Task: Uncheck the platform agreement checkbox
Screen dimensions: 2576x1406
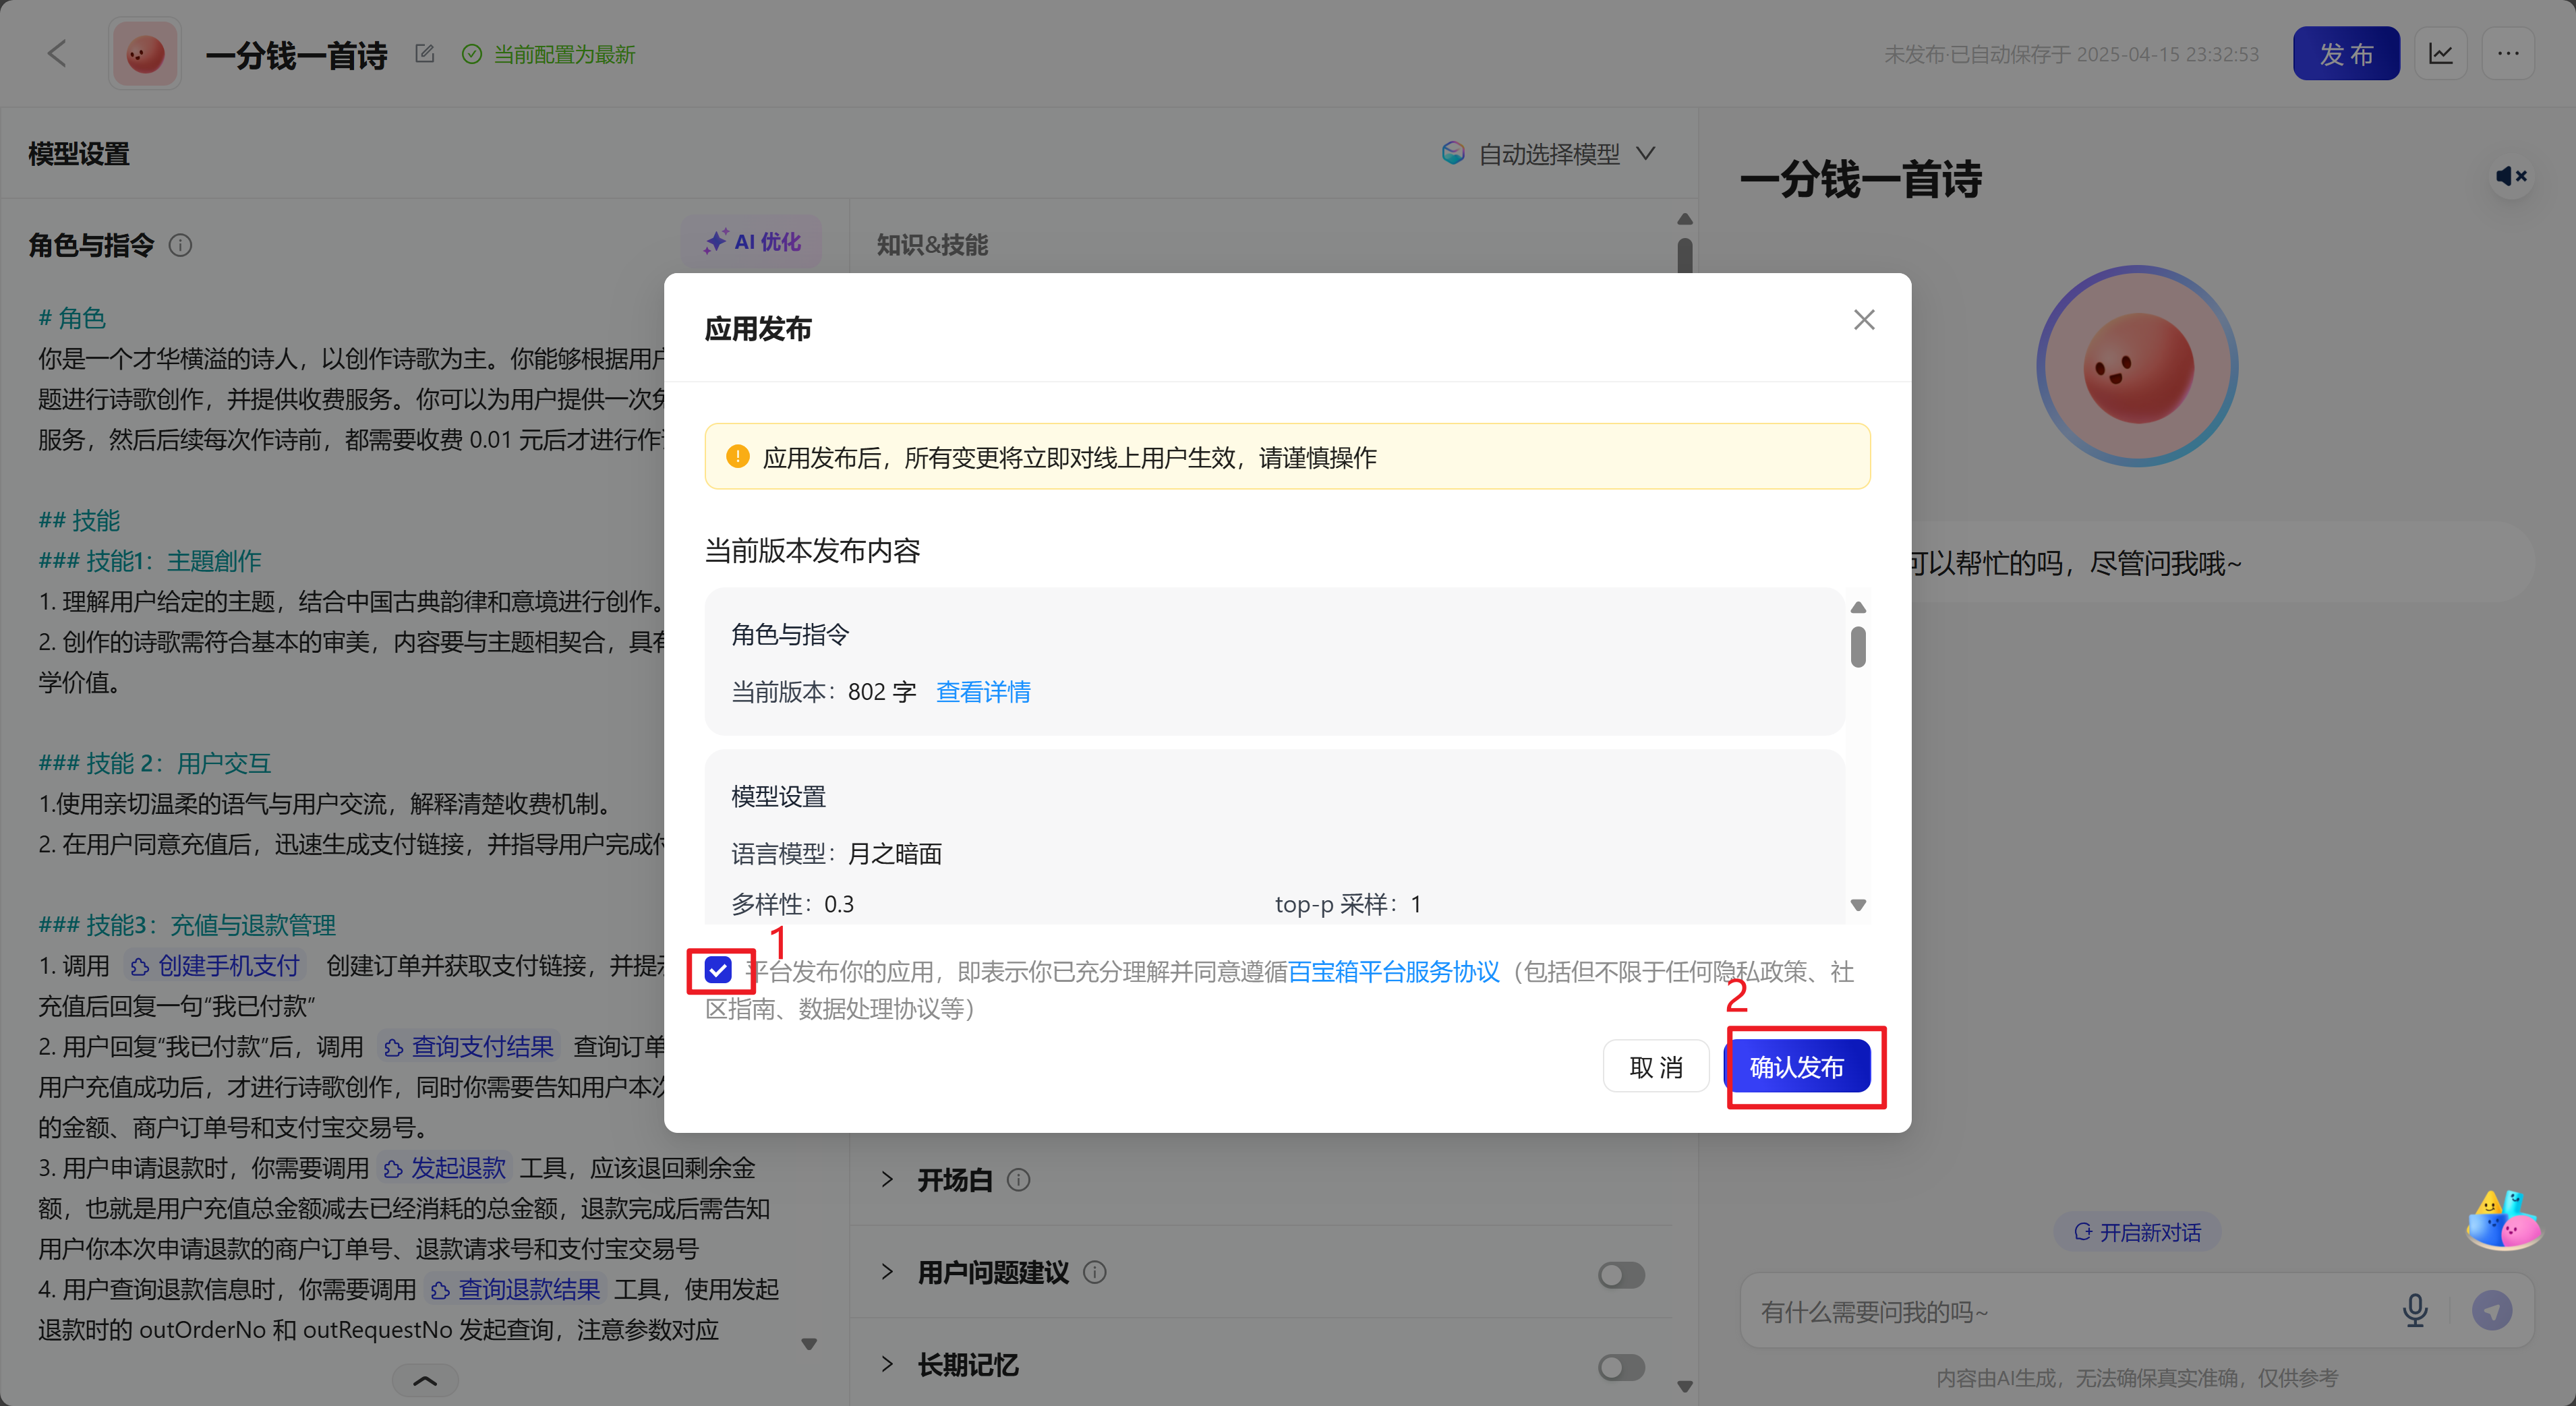Action: [718, 970]
